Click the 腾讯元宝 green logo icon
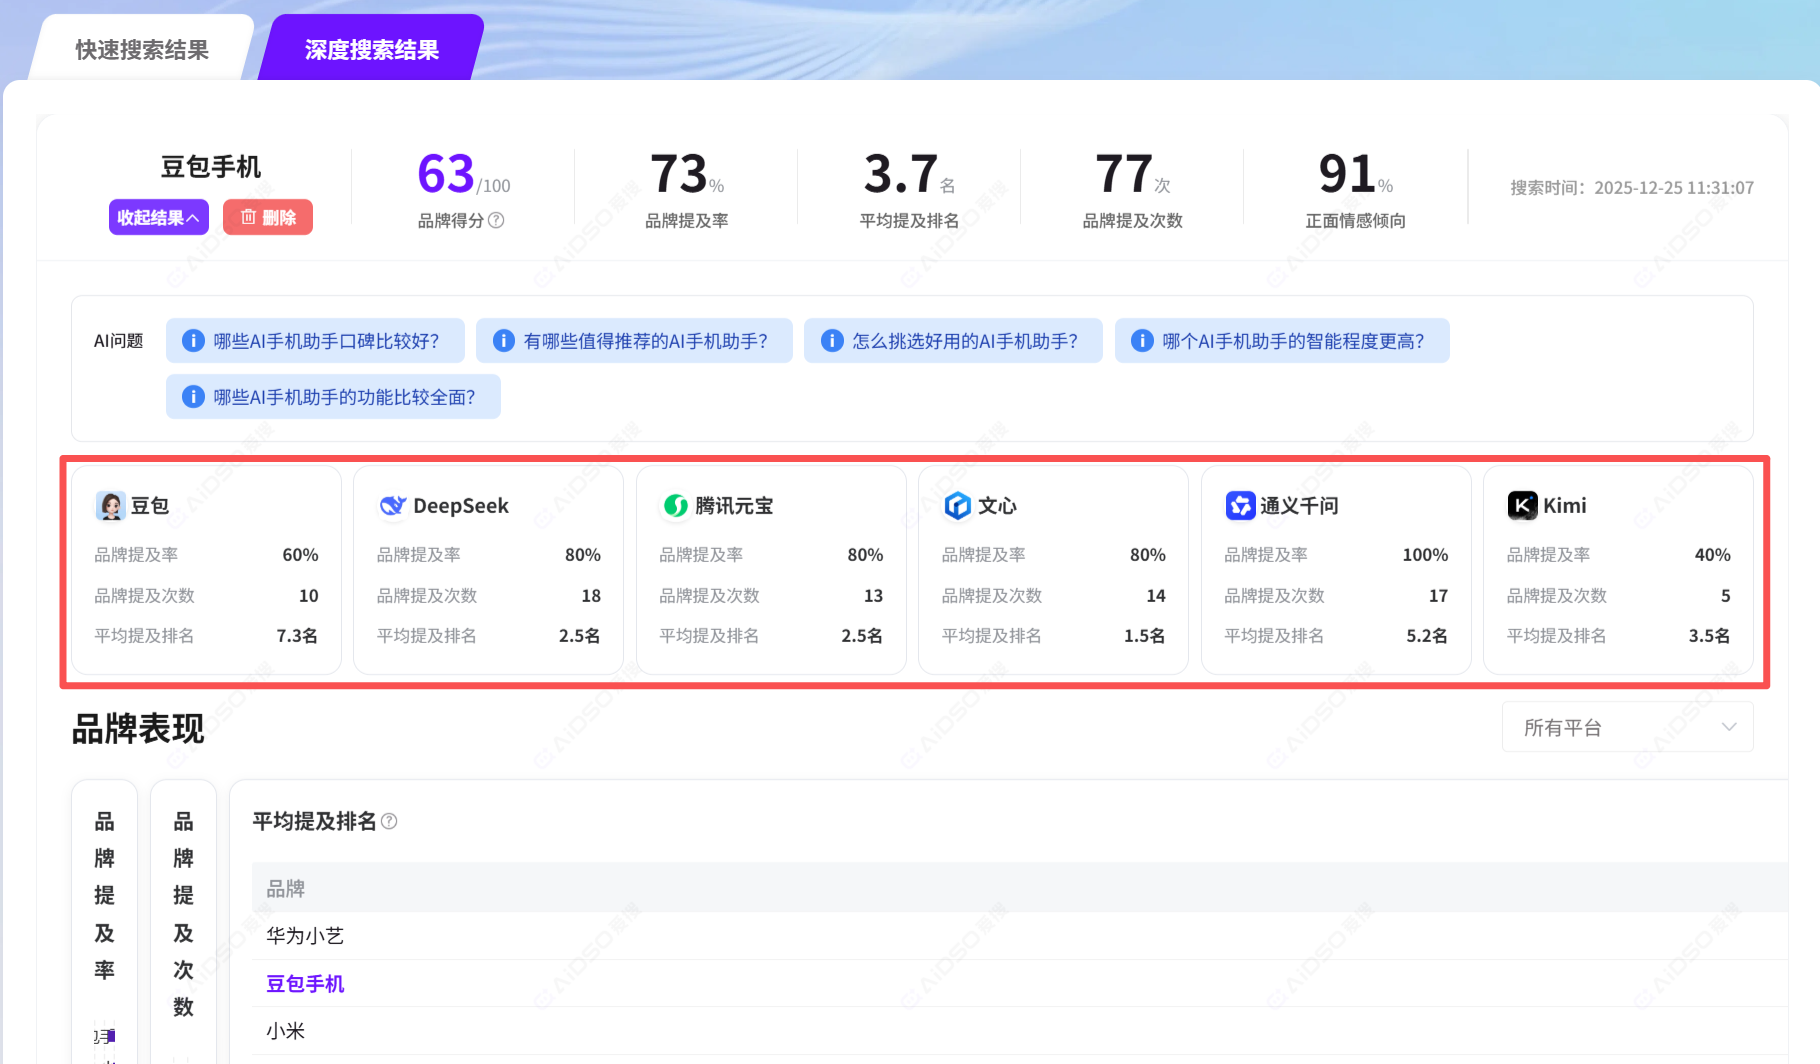The height and width of the screenshot is (1064, 1820). coord(676,506)
